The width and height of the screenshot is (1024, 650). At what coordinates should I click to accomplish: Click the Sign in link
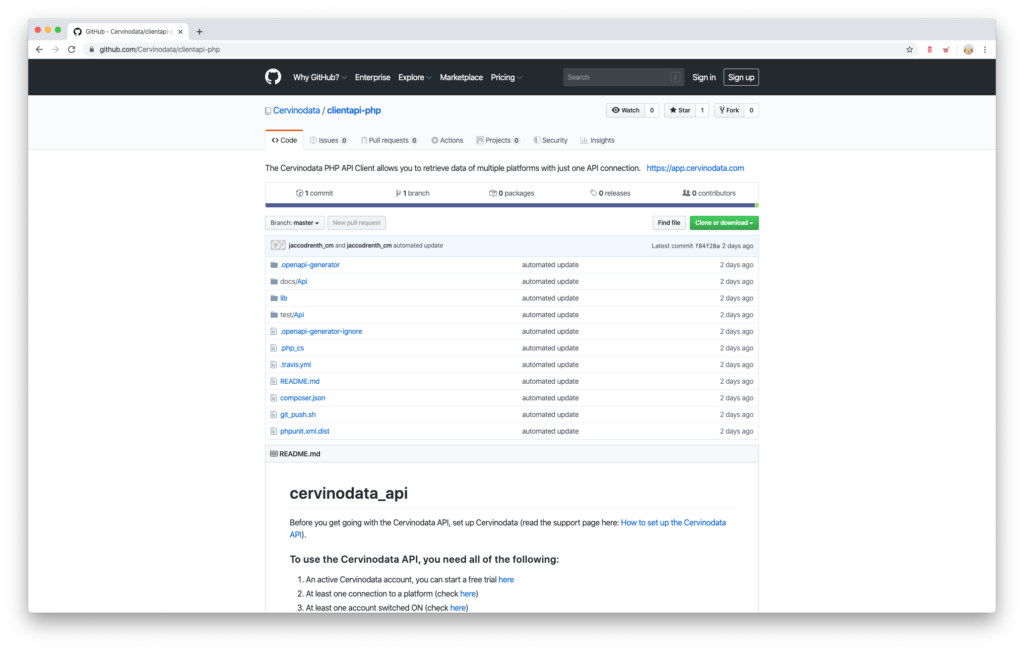coord(703,77)
